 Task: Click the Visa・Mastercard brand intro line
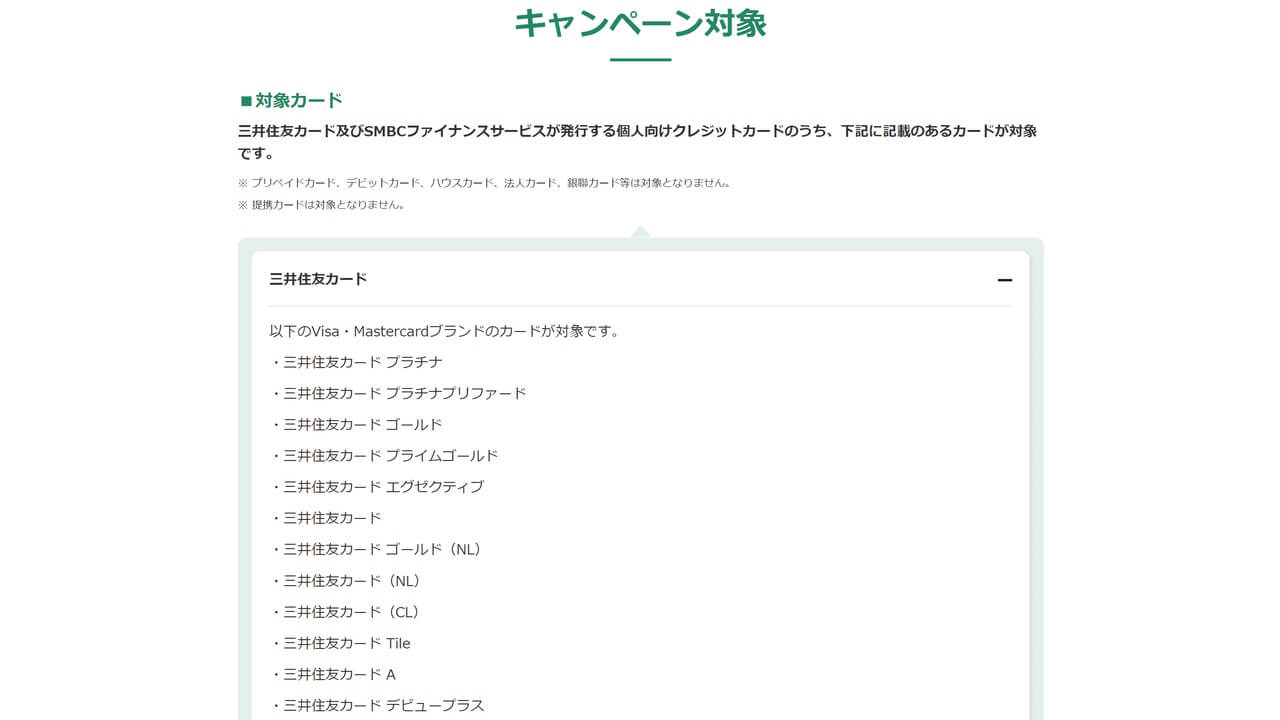[444, 331]
